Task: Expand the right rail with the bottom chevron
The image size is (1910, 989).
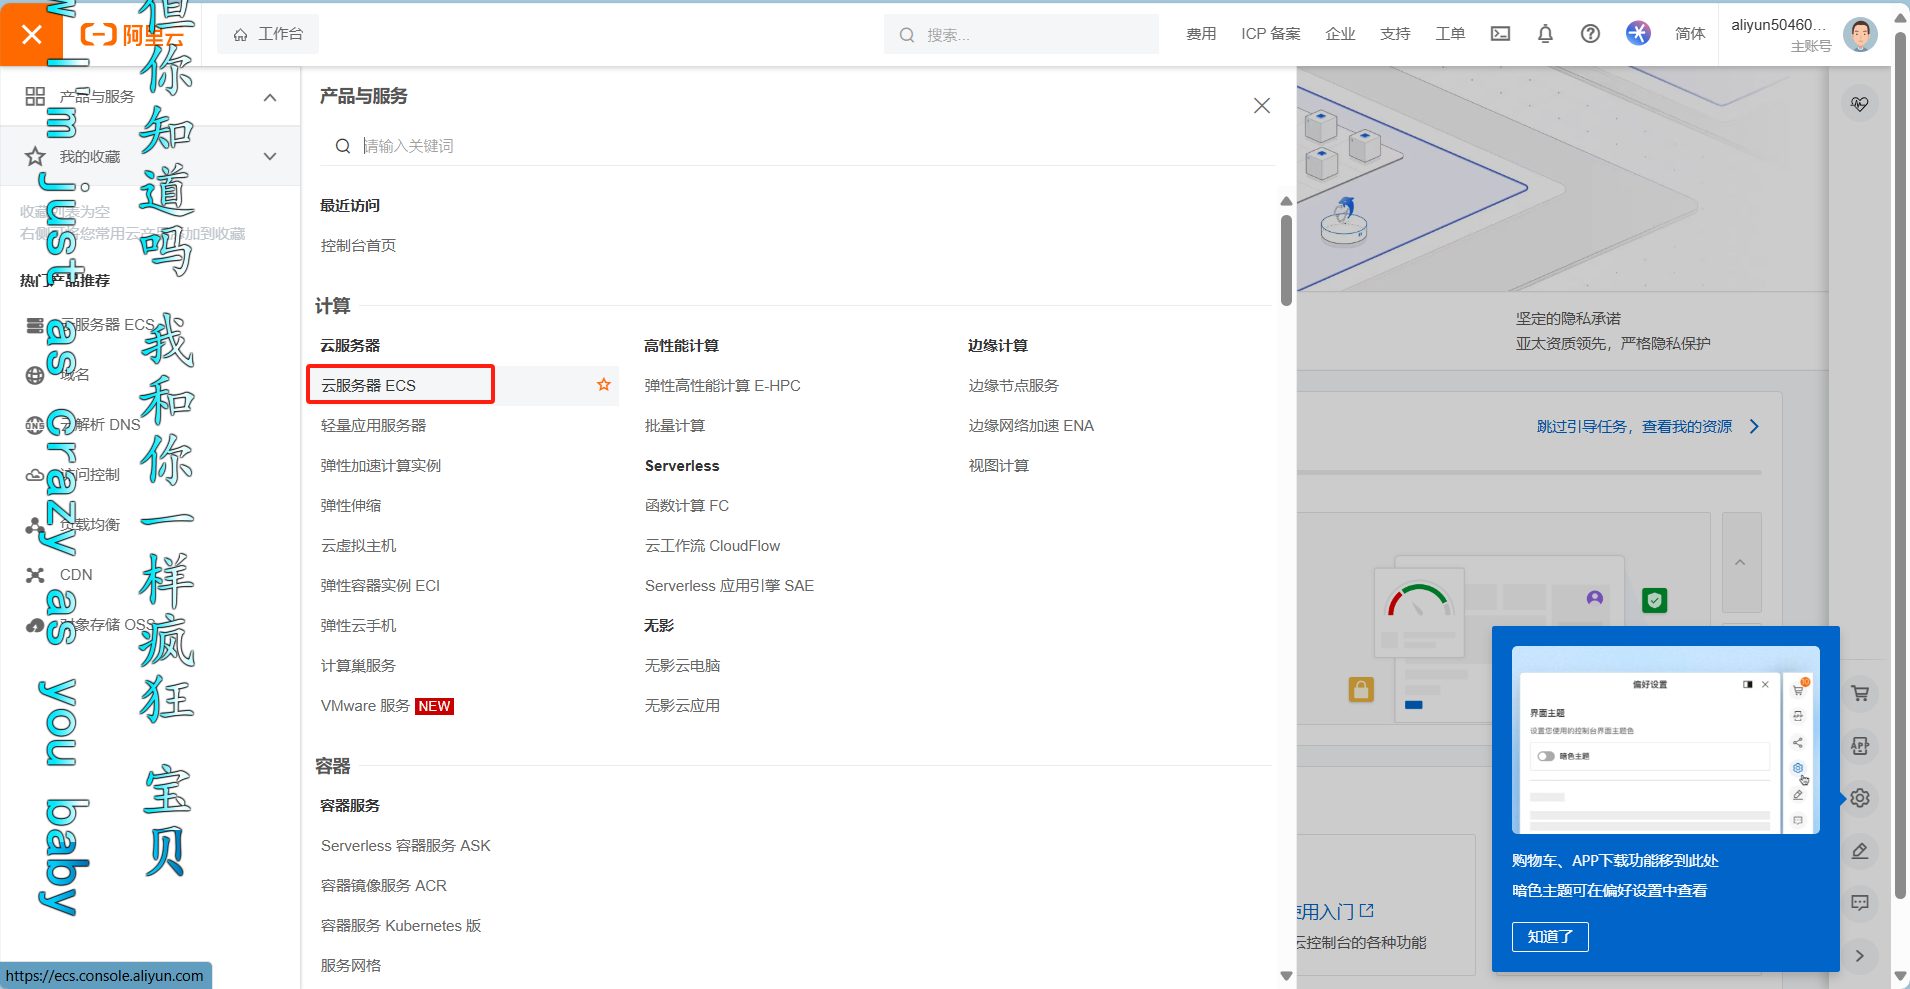Action: tap(1860, 956)
